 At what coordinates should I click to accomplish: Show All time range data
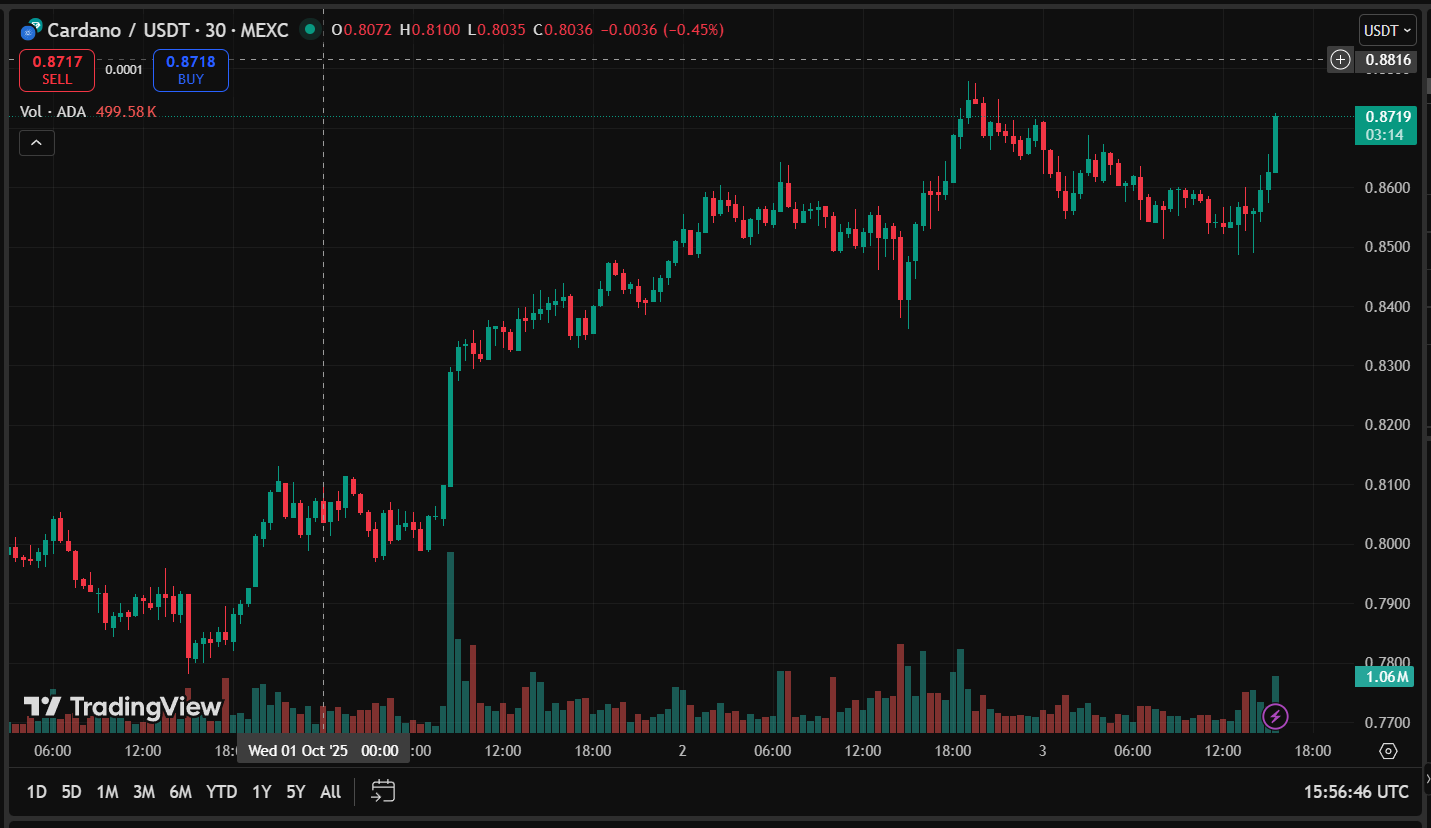[330, 792]
